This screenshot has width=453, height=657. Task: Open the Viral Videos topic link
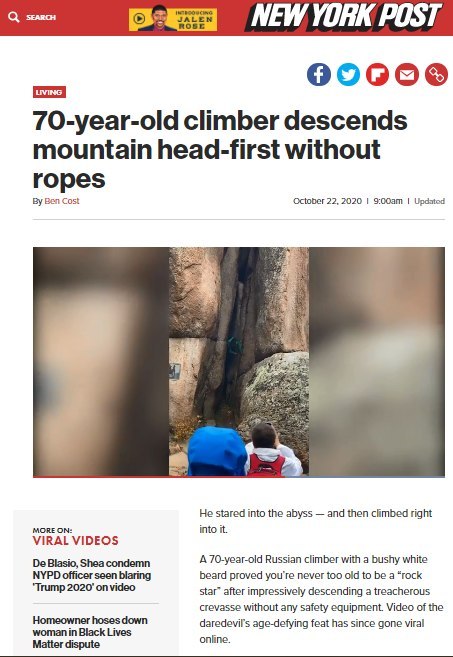tap(75, 541)
